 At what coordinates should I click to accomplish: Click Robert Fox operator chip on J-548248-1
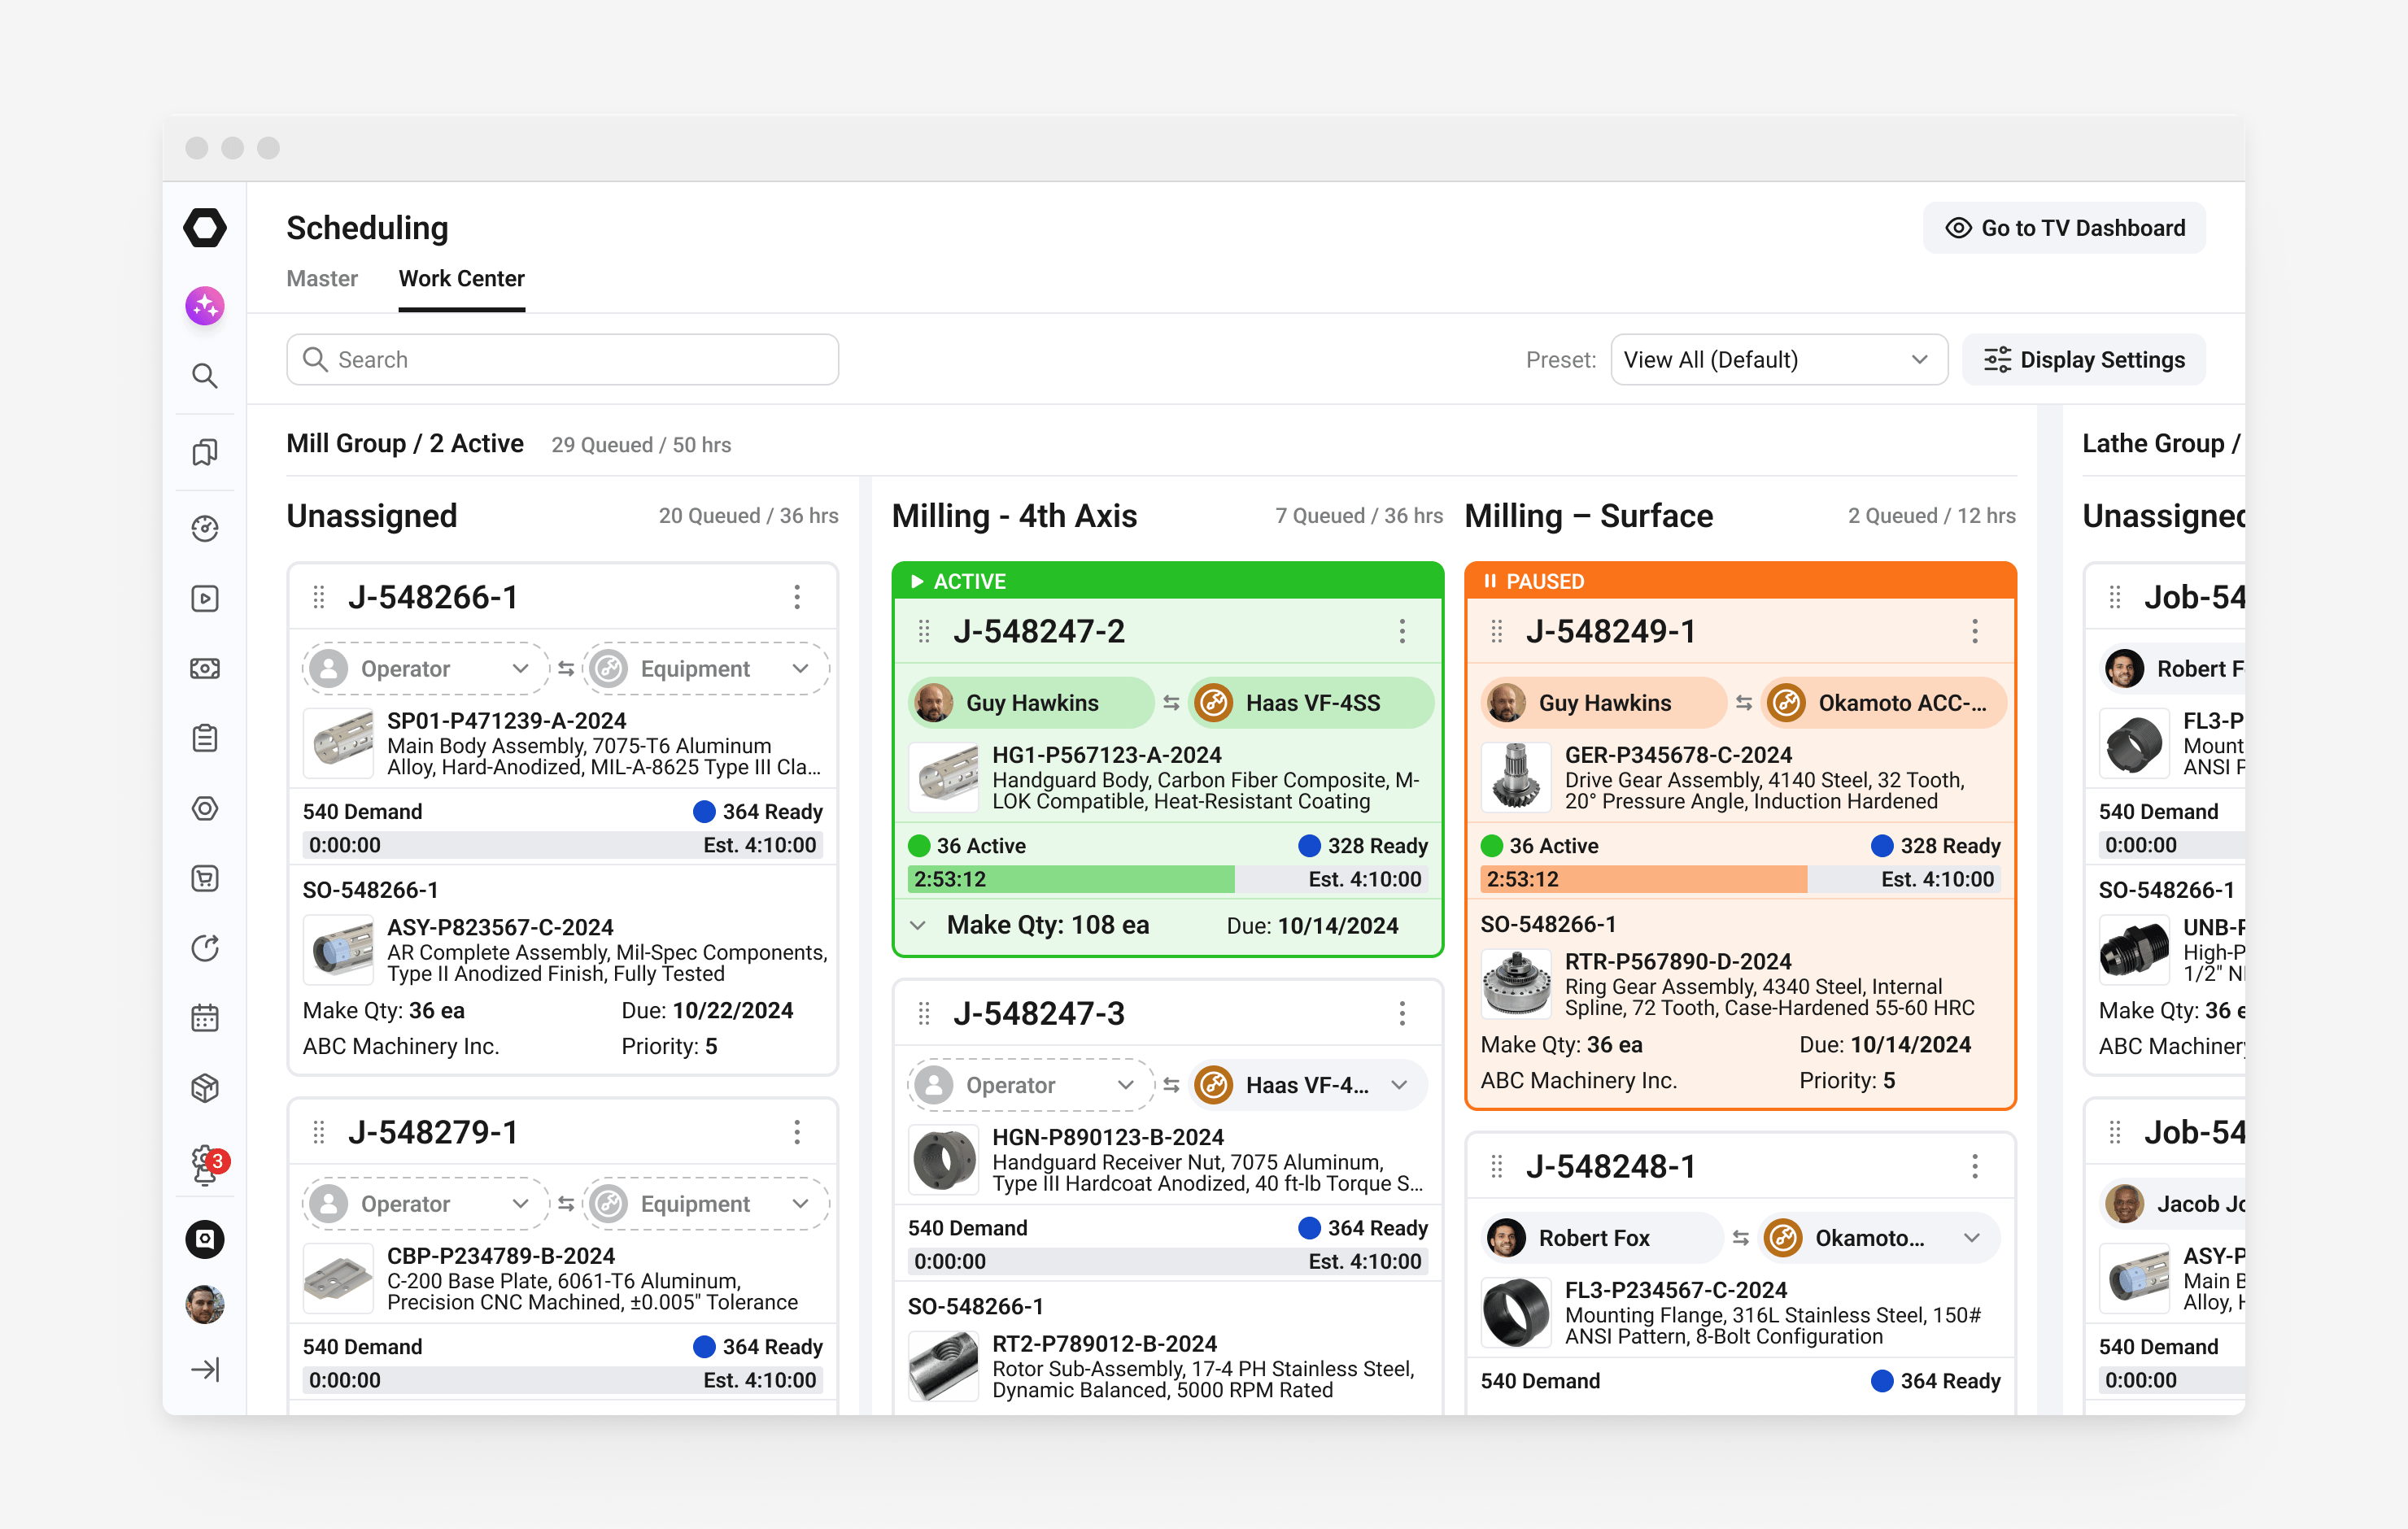(x=1600, y=1238)
